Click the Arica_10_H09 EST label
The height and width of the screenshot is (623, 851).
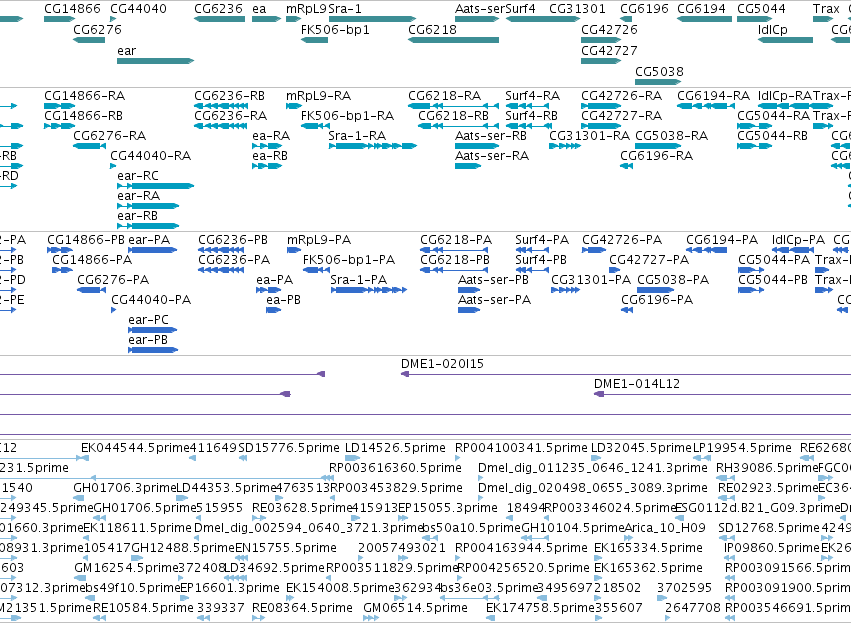(665, 529)
